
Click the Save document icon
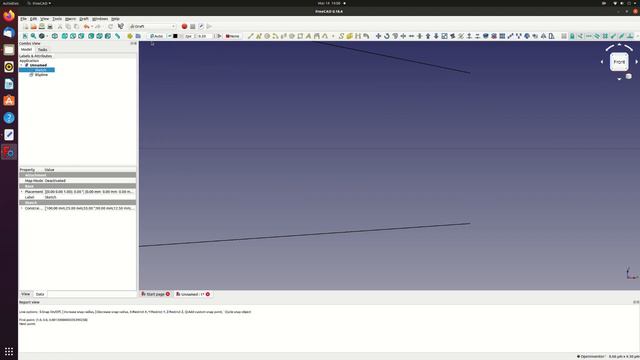[42, 27]
